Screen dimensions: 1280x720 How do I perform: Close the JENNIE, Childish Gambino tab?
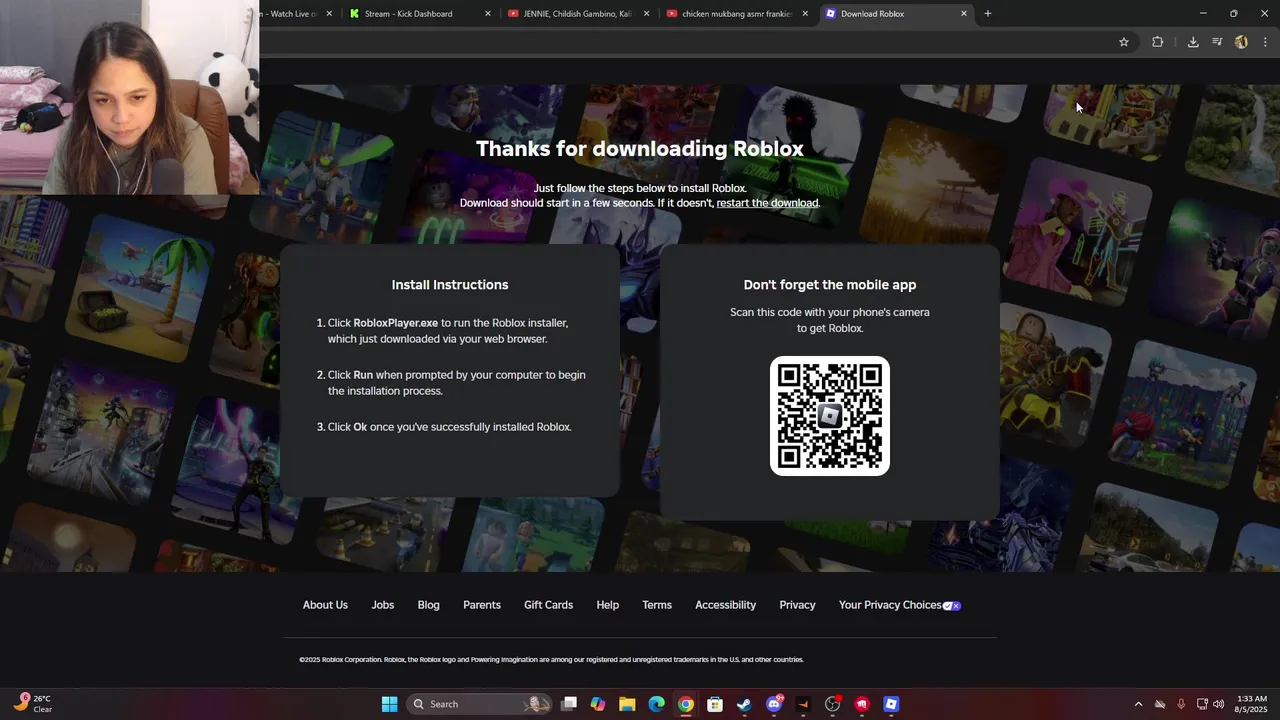[x=647, y=14]
